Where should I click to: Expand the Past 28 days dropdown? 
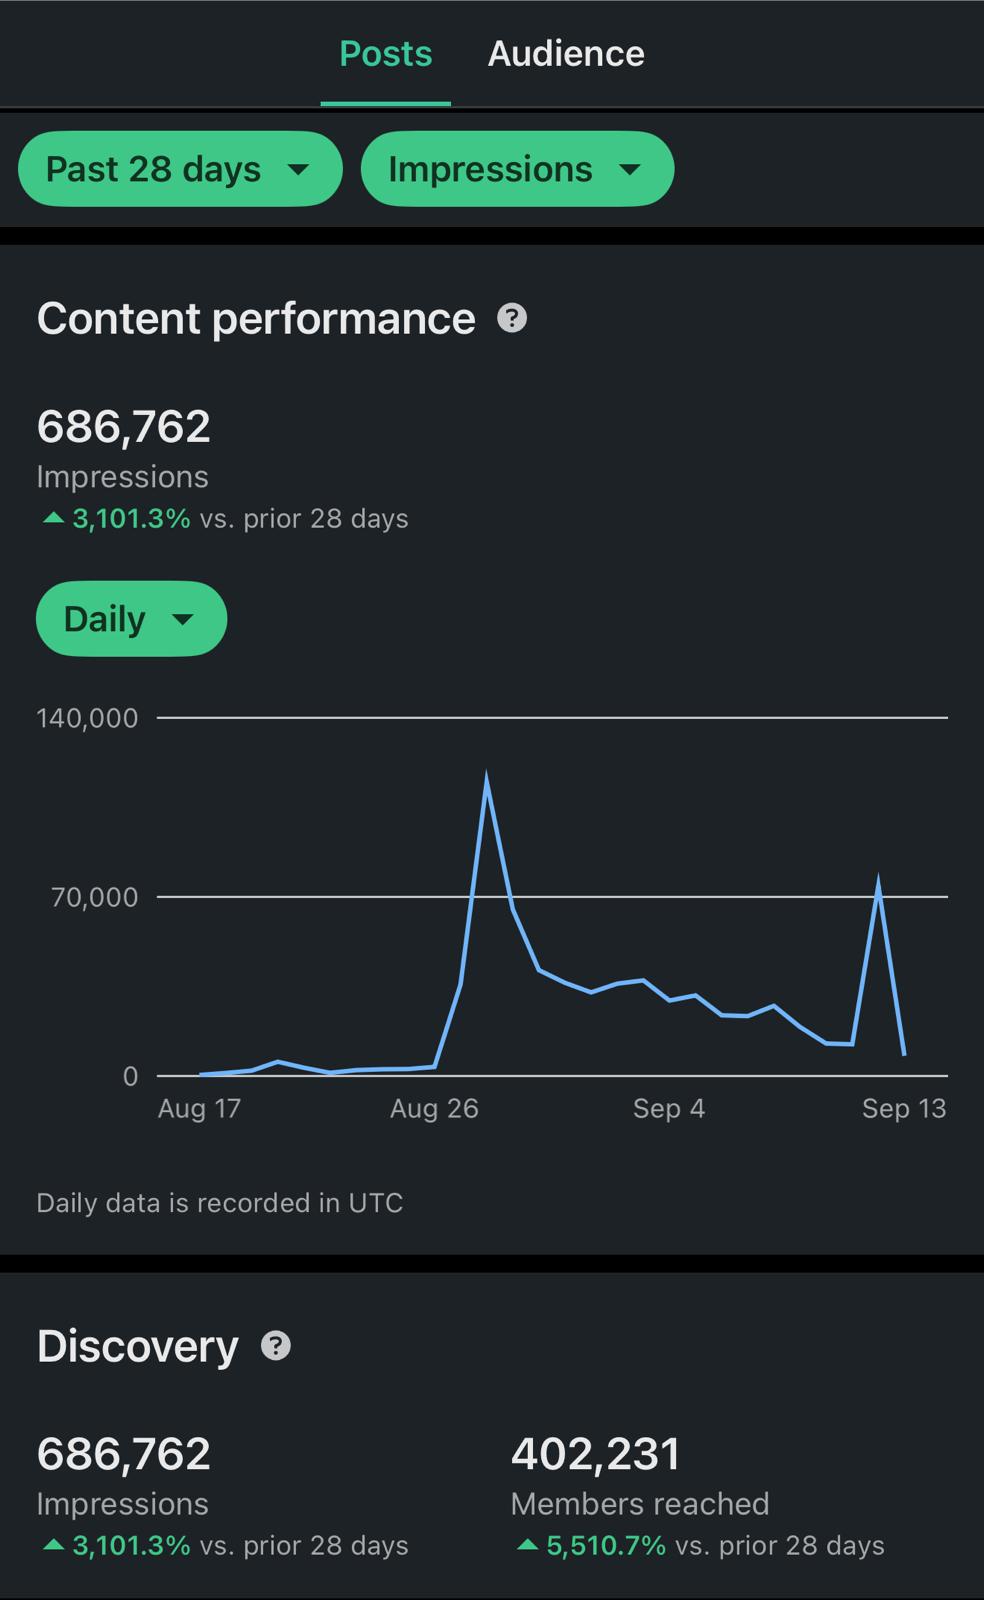(180, 169)
